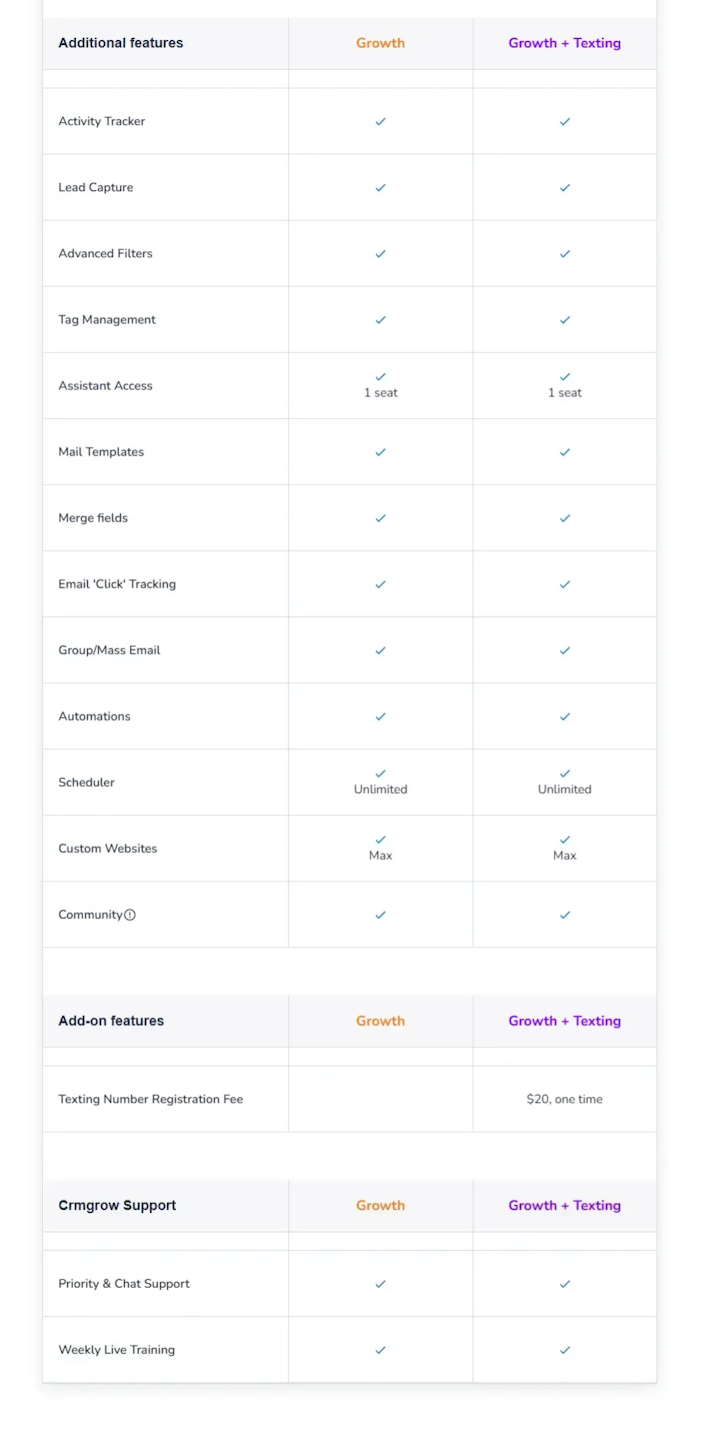Screen dimensions: 717x1440
Task: Click the Group/Mass Email feature label
Action: (109, 650)
